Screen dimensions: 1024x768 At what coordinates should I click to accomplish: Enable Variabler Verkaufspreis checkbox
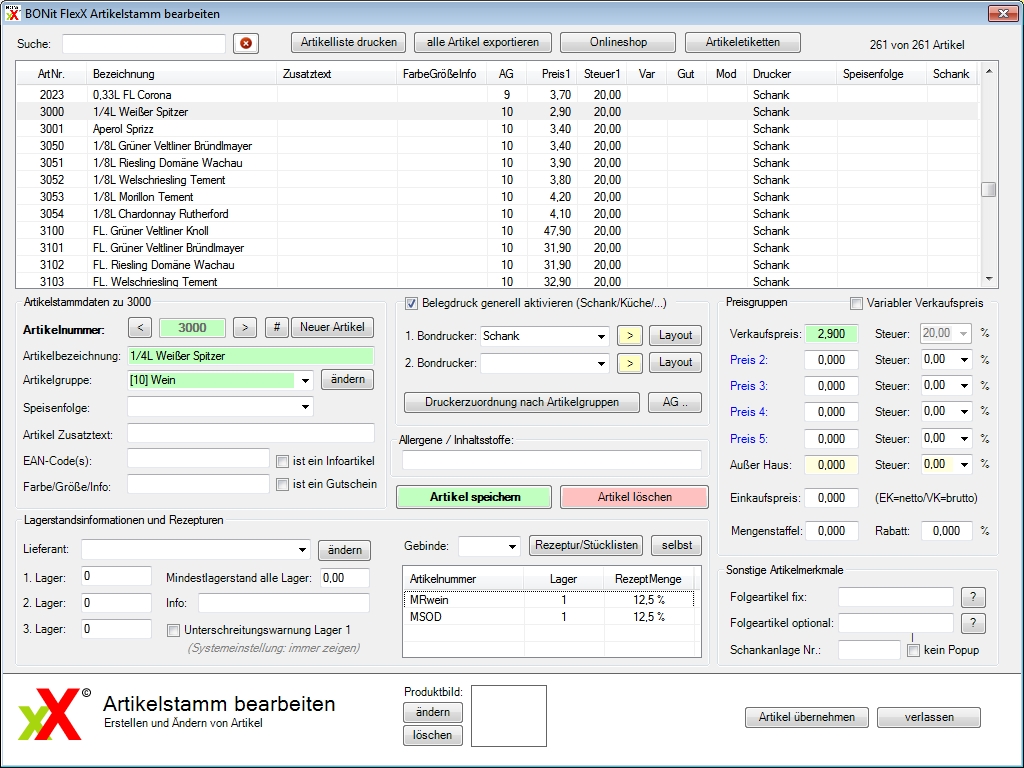[856, 303]
